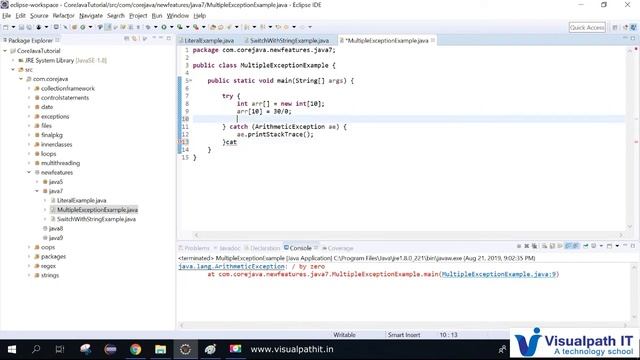640x360 pixels.
Task: Open the Declaration tab
Action: coord(262,248)
